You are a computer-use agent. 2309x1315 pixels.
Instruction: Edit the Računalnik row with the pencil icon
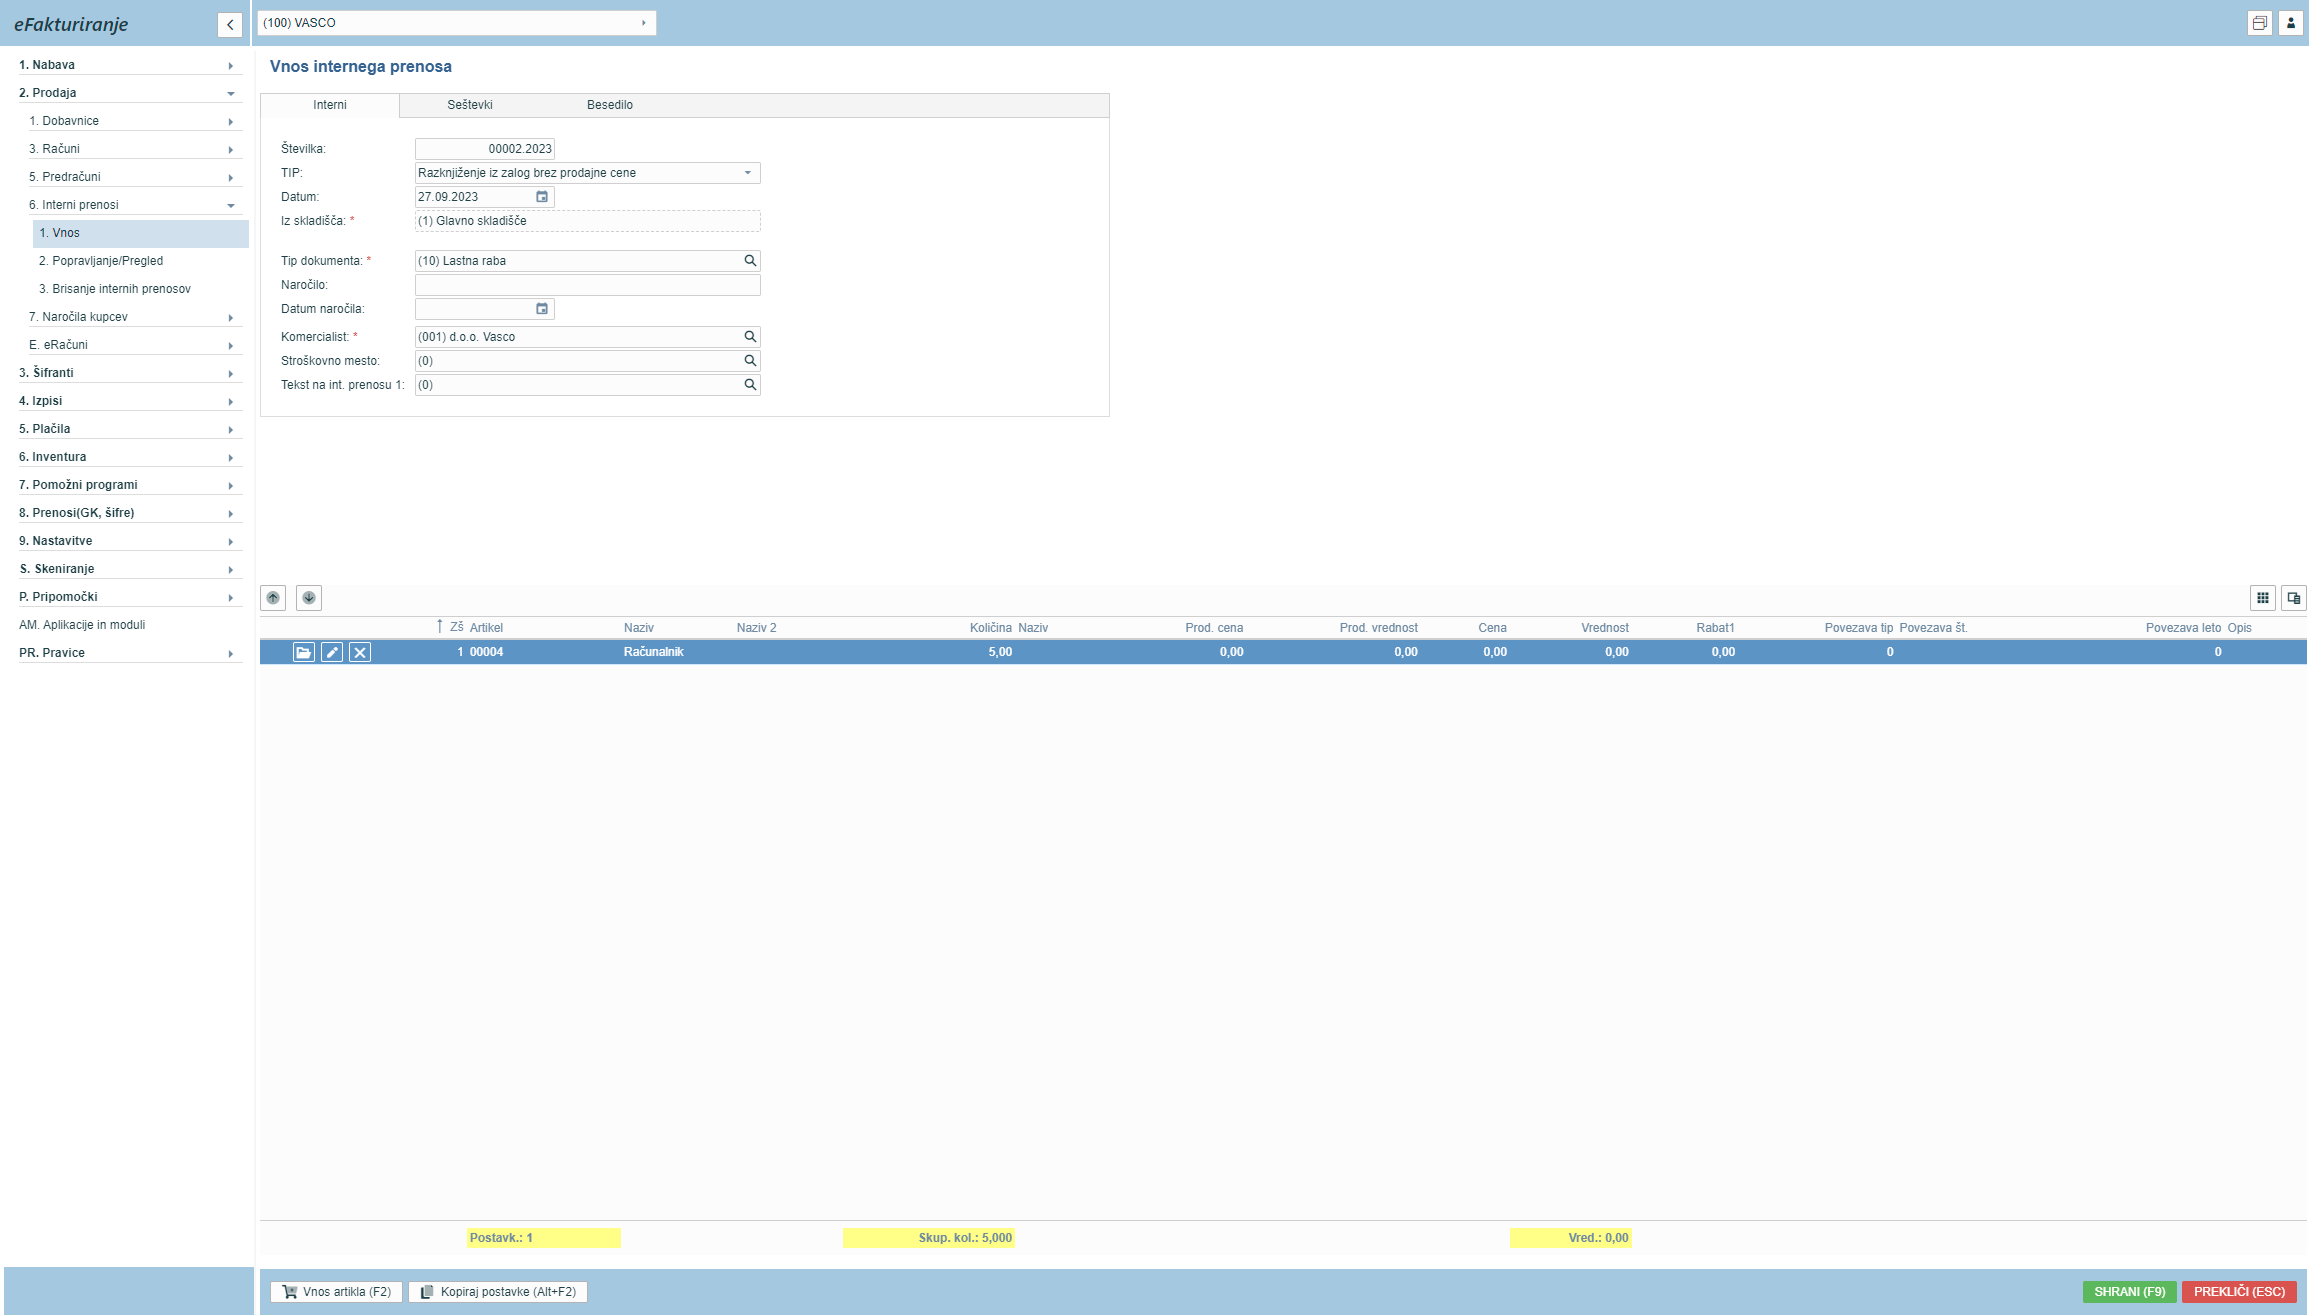(x=332, y=652)
